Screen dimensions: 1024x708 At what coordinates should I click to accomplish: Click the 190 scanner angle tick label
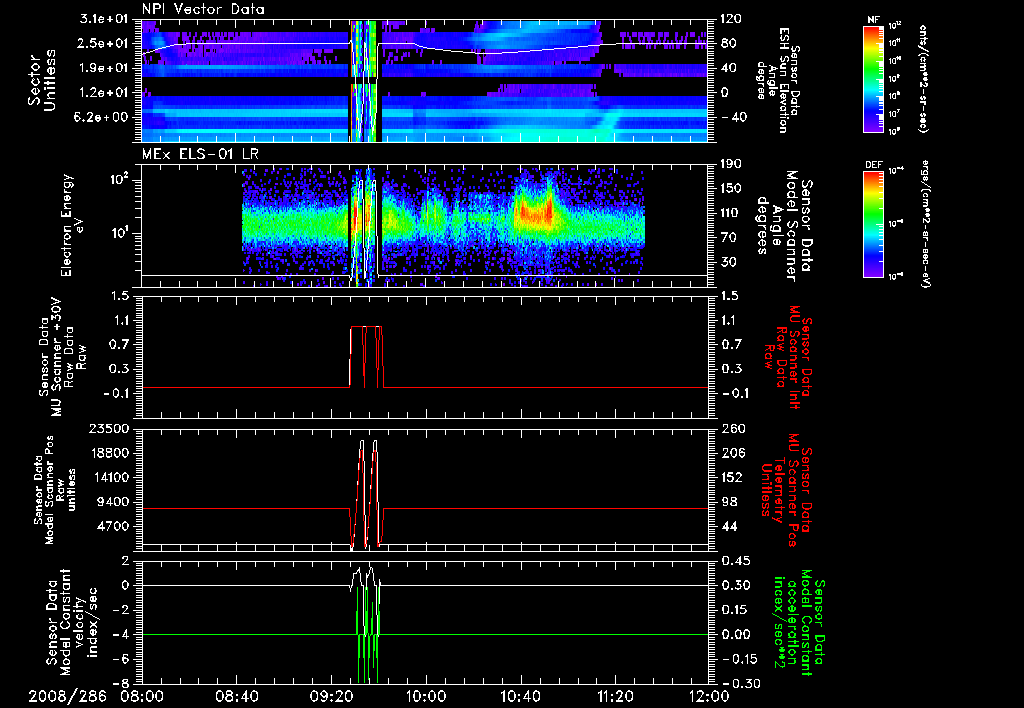coord(732,164)
